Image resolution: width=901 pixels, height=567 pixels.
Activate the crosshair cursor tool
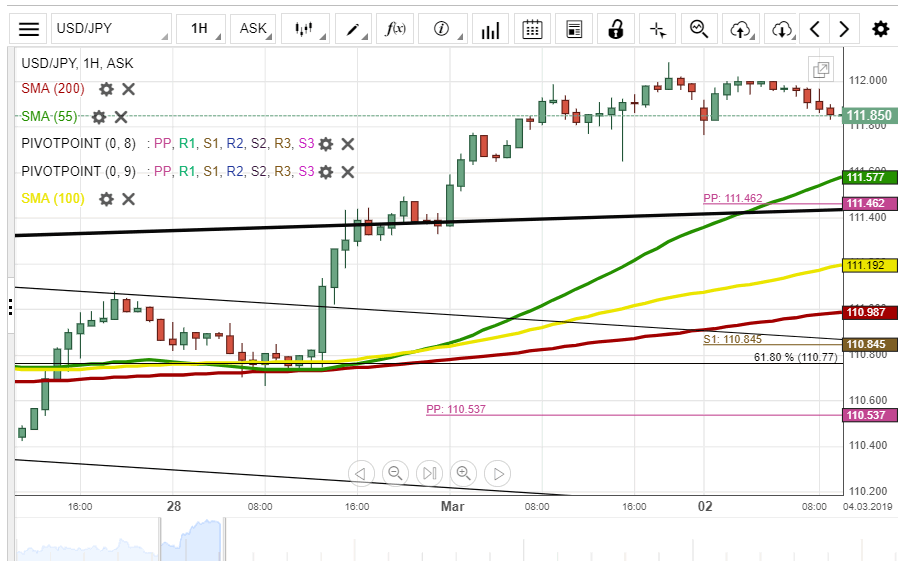click(657, 29)
